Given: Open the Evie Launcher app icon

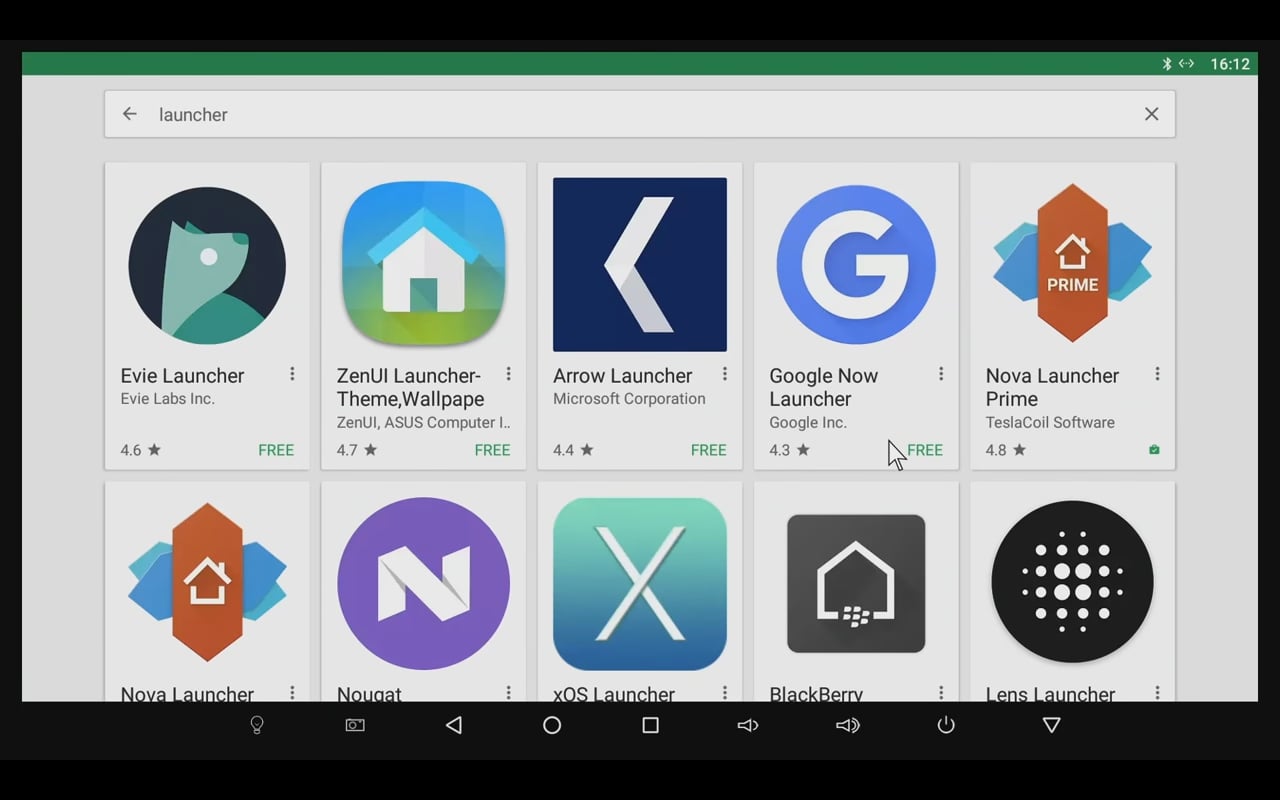Looking at the screenshot, I should pyautogui.click(x=207, y=264).
